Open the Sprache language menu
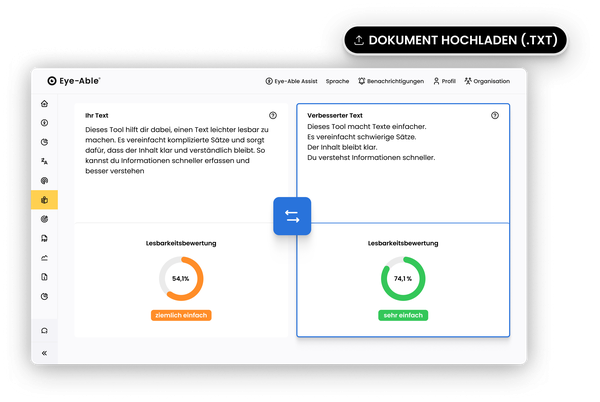600x402 pixels. 337,81
